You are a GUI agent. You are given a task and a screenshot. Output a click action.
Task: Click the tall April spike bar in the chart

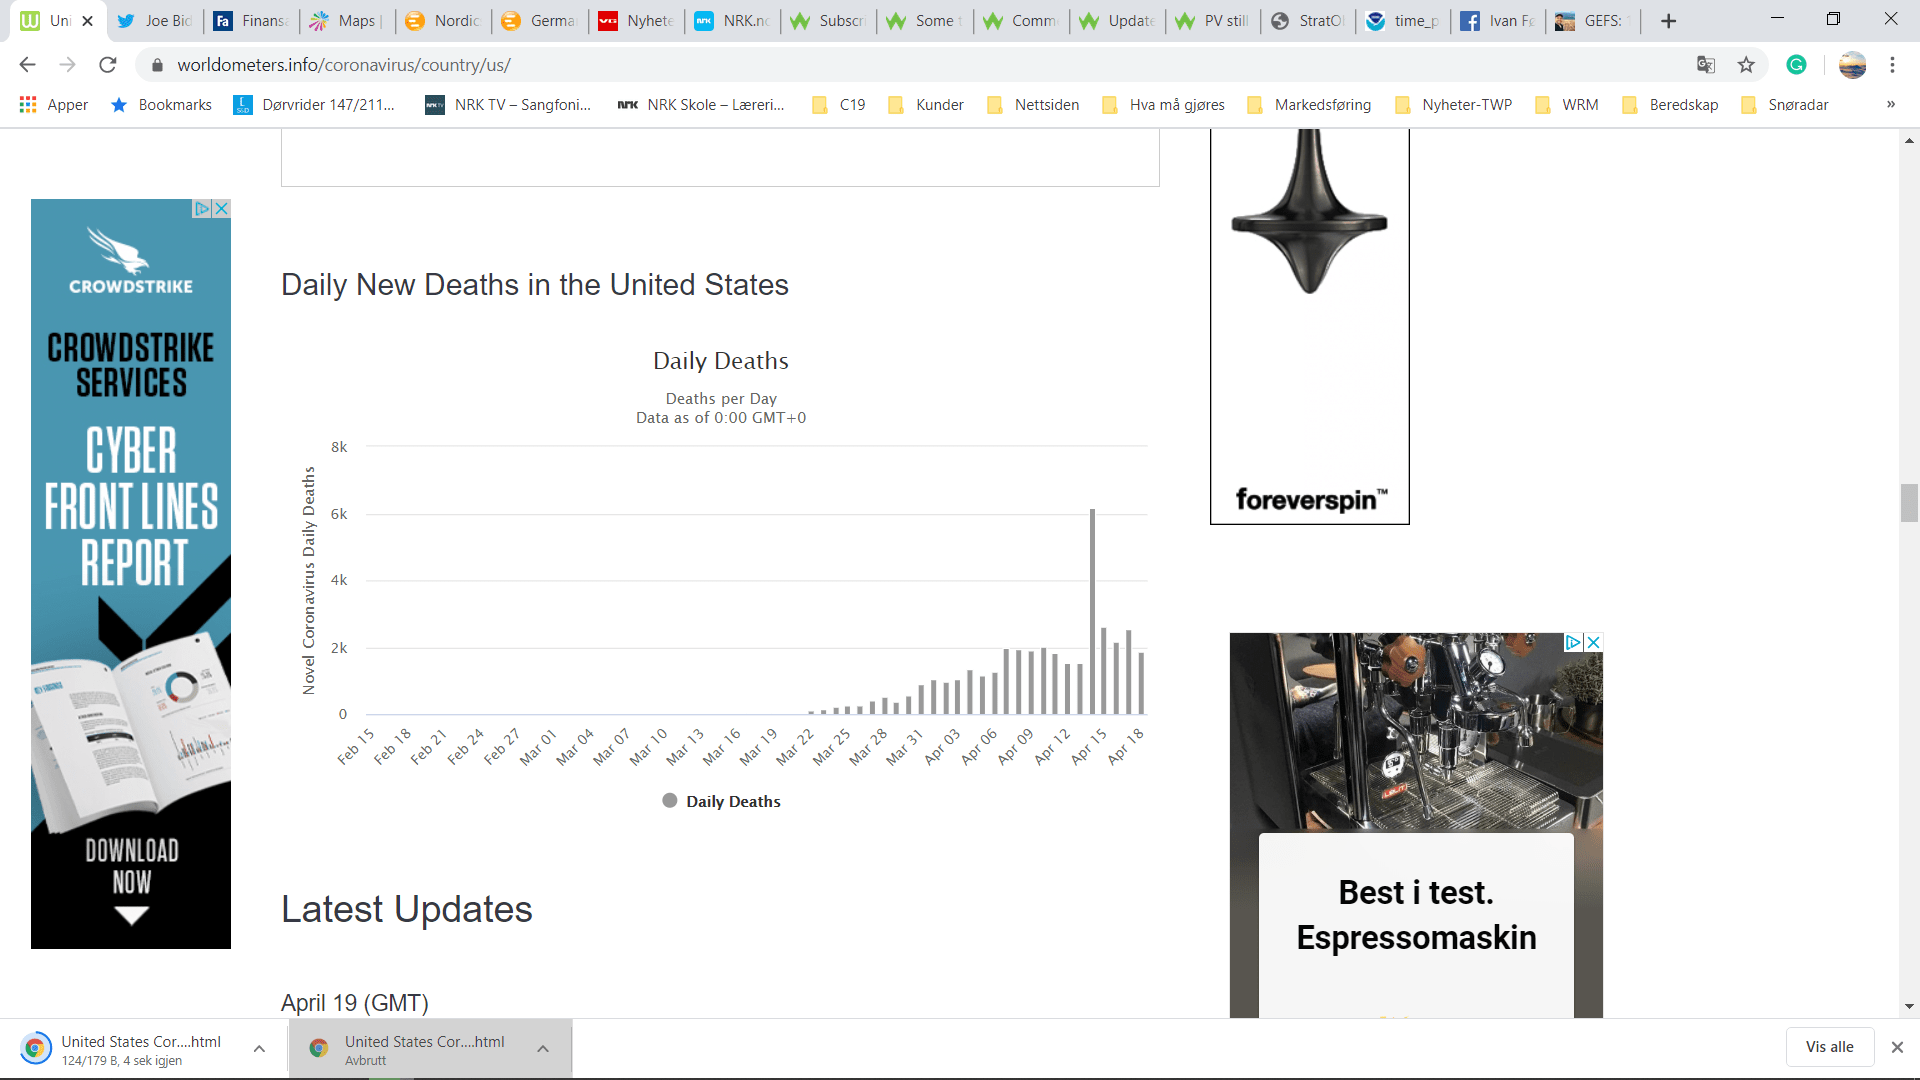(x=1092, y=610)
